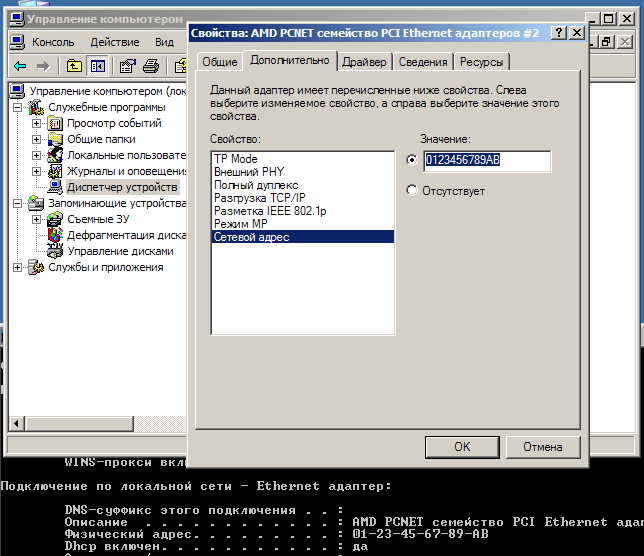Click the Disk Defragmenter icon (Дефрагментация диска)
This screenshot has width=644, height=556.
(x=55, y=235)
